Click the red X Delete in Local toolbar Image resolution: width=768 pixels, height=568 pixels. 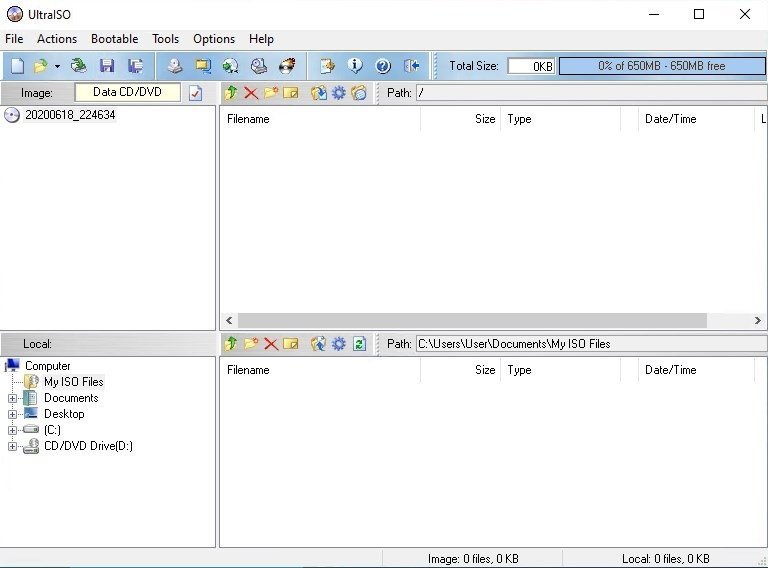pyautogui.click(x=271, y=344)
